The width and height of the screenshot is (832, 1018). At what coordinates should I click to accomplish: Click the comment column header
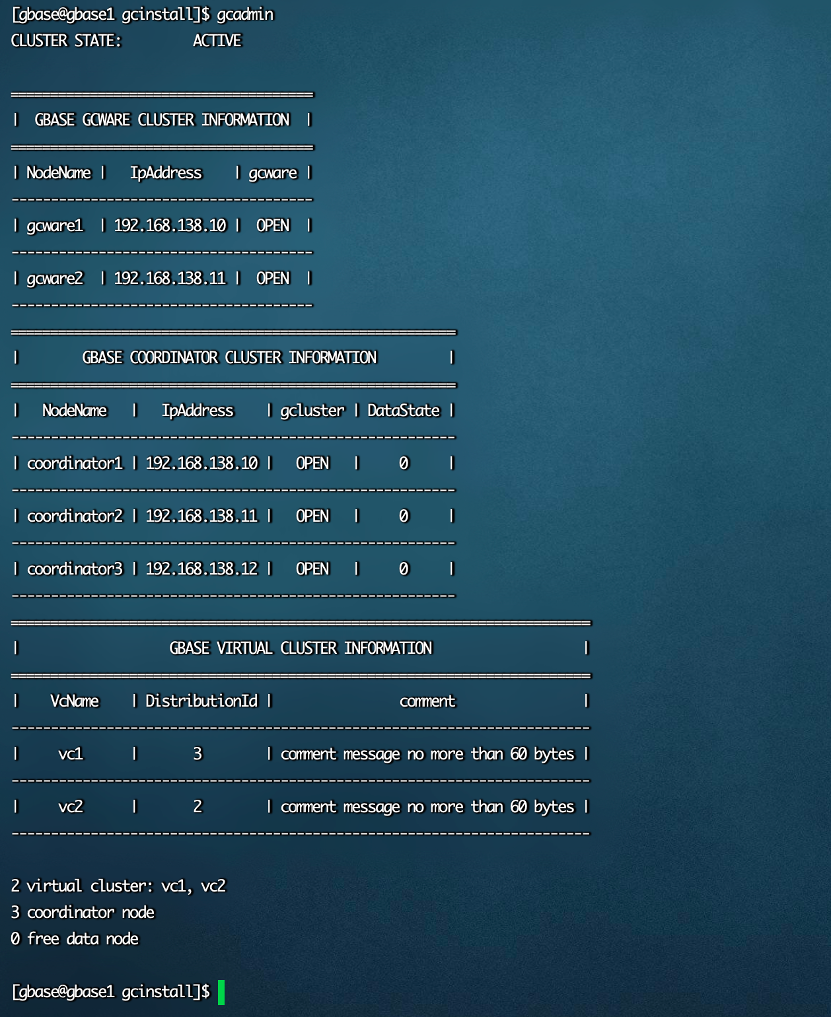(428, 702)
